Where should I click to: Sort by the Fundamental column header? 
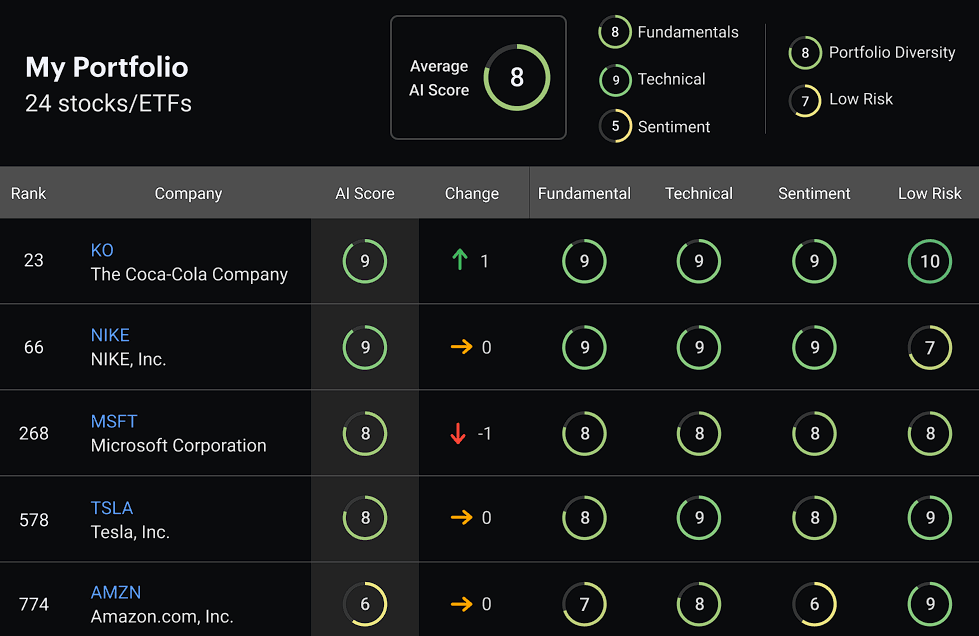584,193
